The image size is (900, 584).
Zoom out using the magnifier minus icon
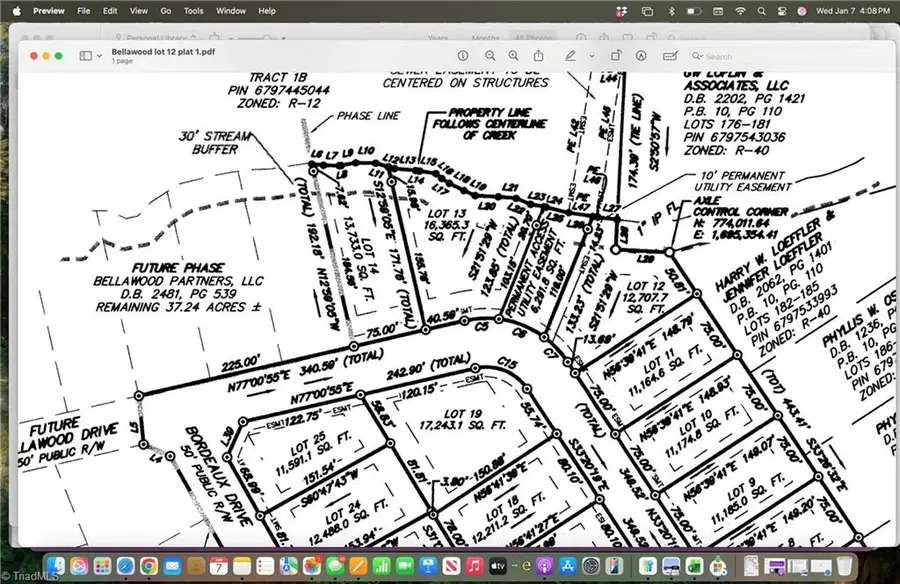pyautogui.click(x=491, y=55)
